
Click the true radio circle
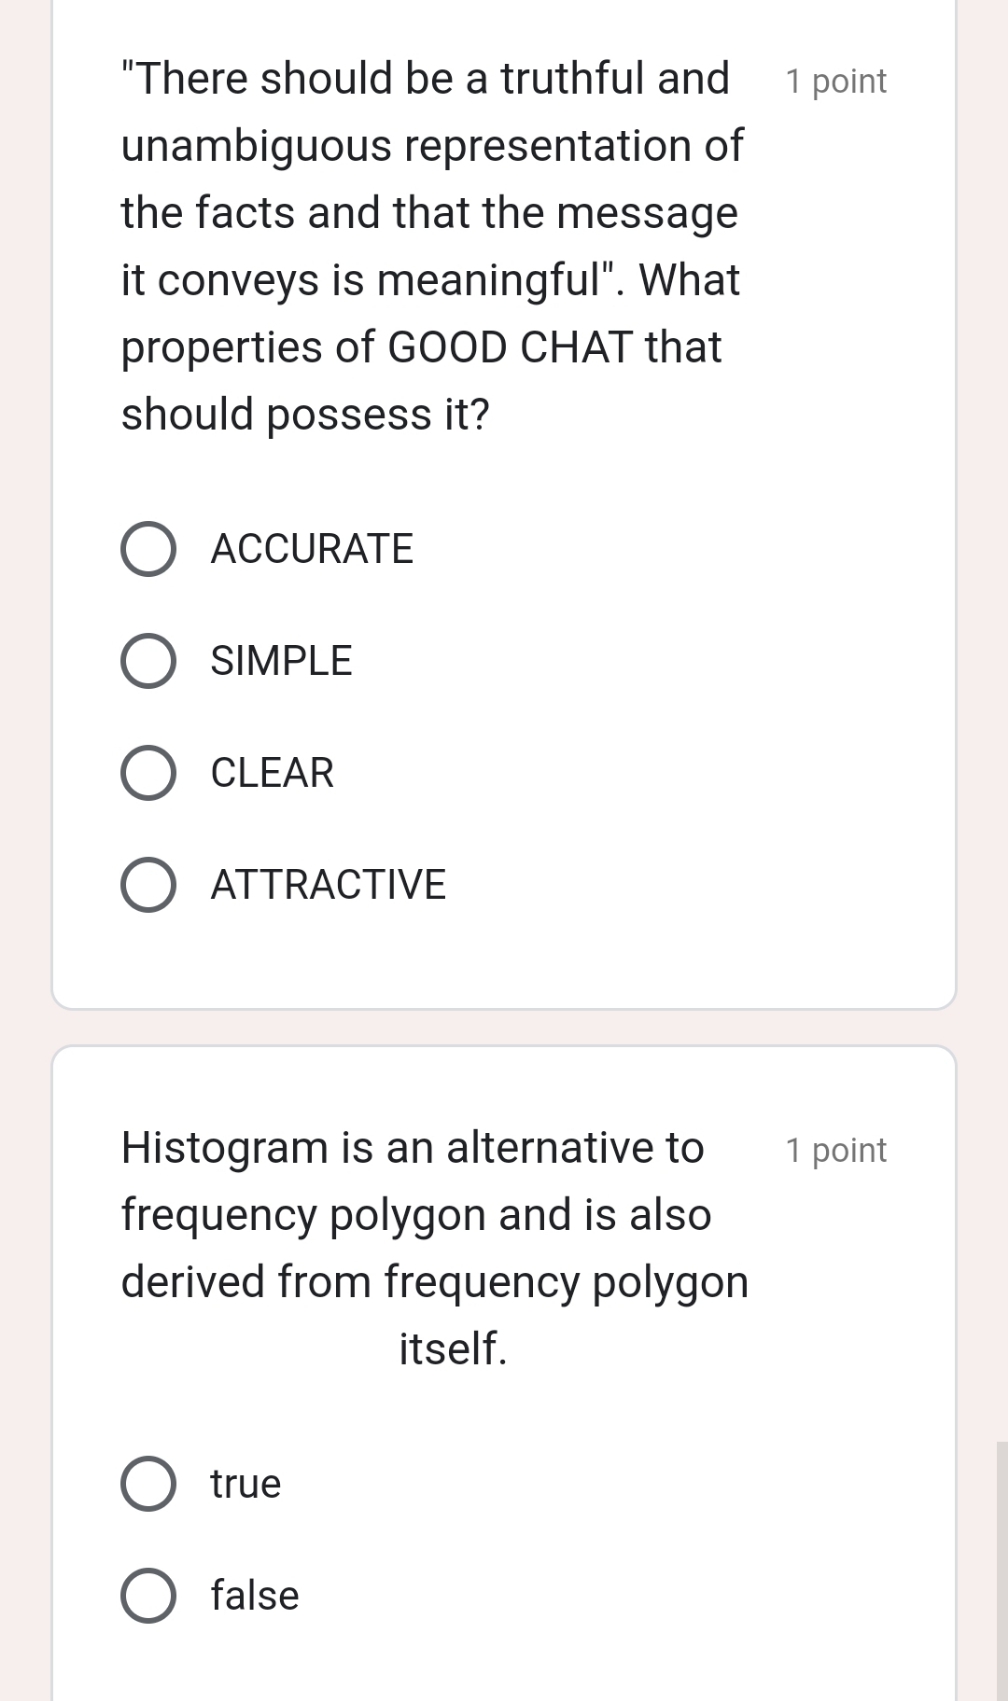148,1485
